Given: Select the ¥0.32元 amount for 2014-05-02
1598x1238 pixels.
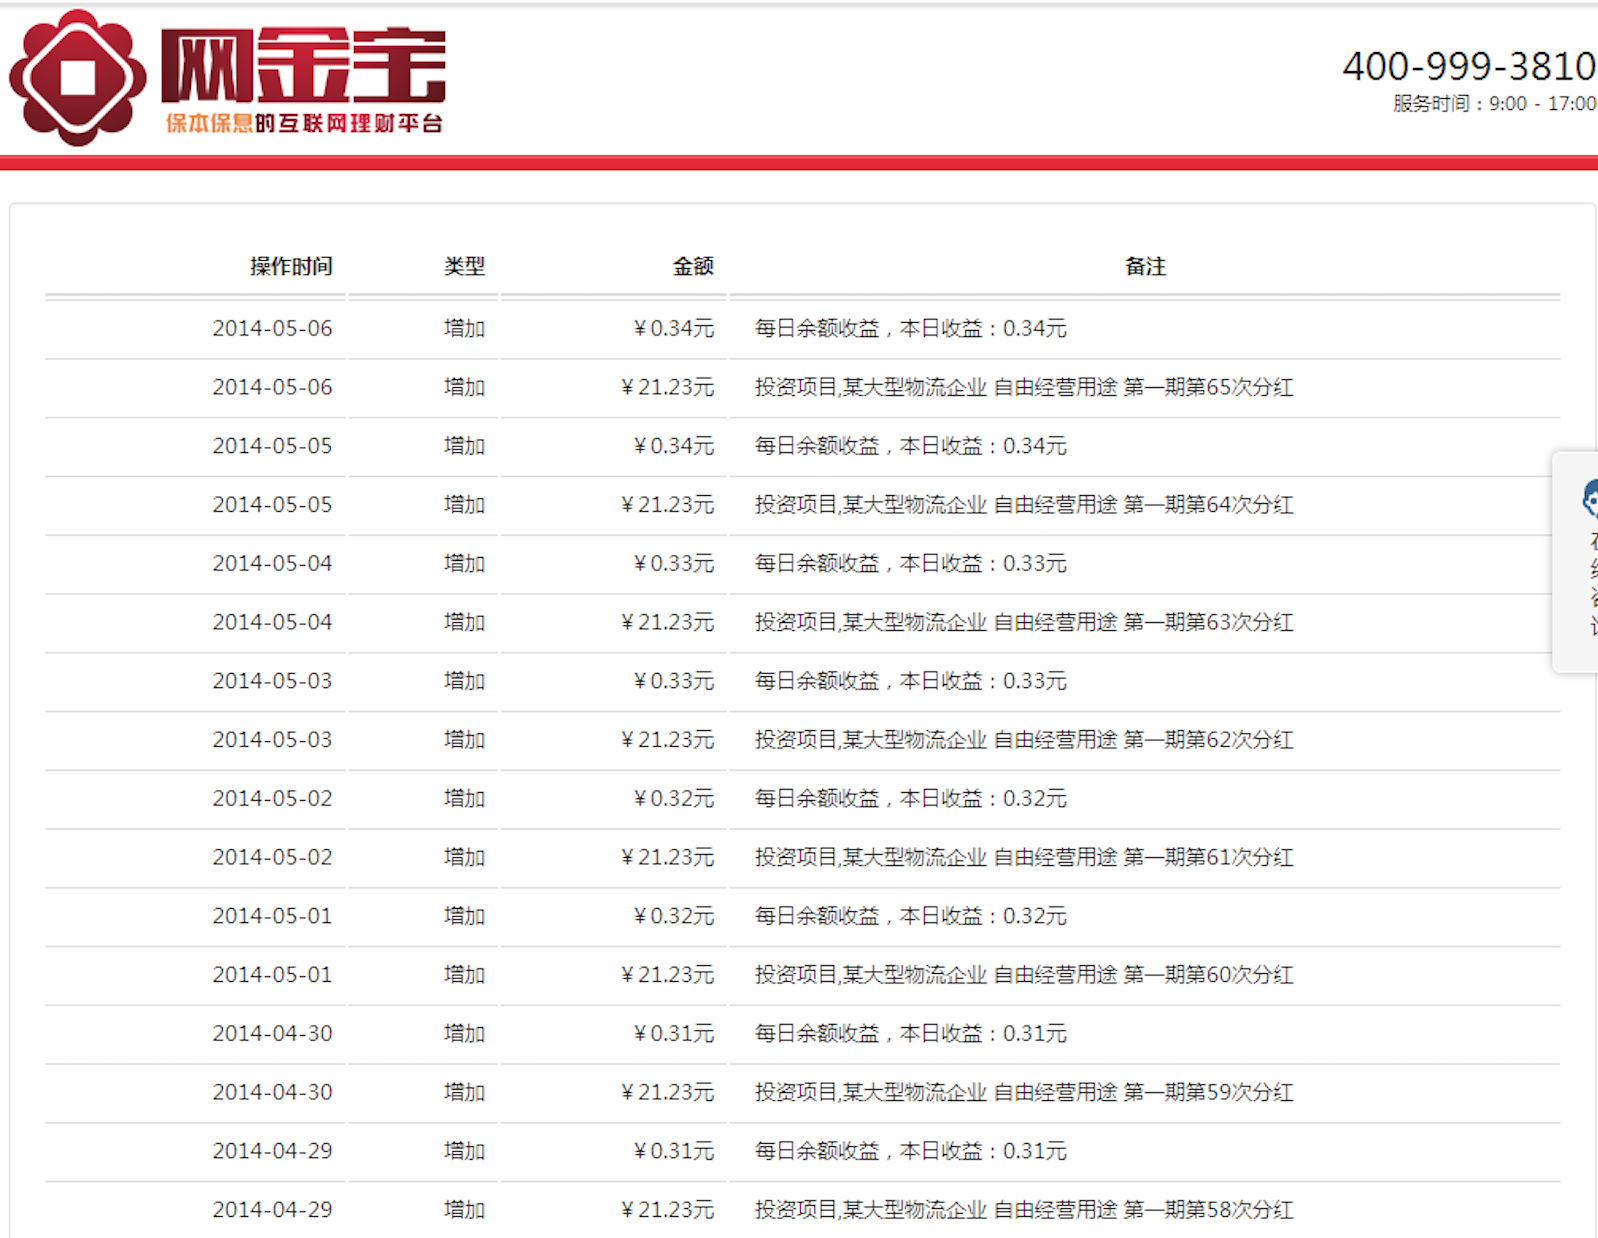Looking at the screenshot, I should click(674, 799).
